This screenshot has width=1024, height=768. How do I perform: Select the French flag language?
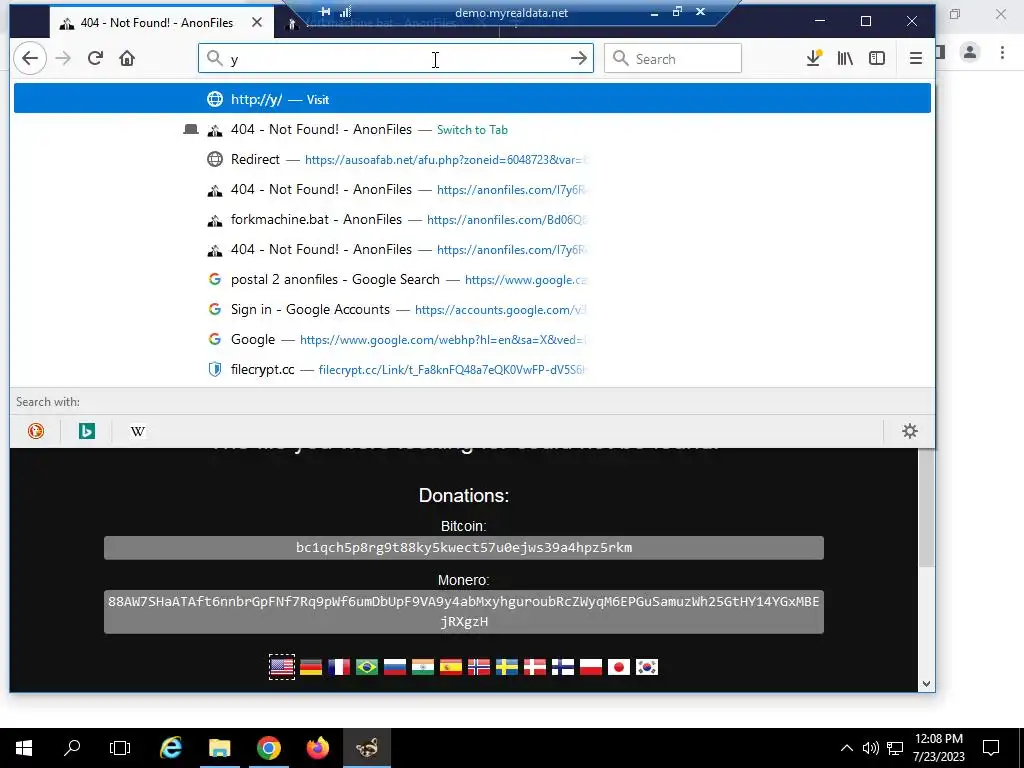tap(339, 667)
